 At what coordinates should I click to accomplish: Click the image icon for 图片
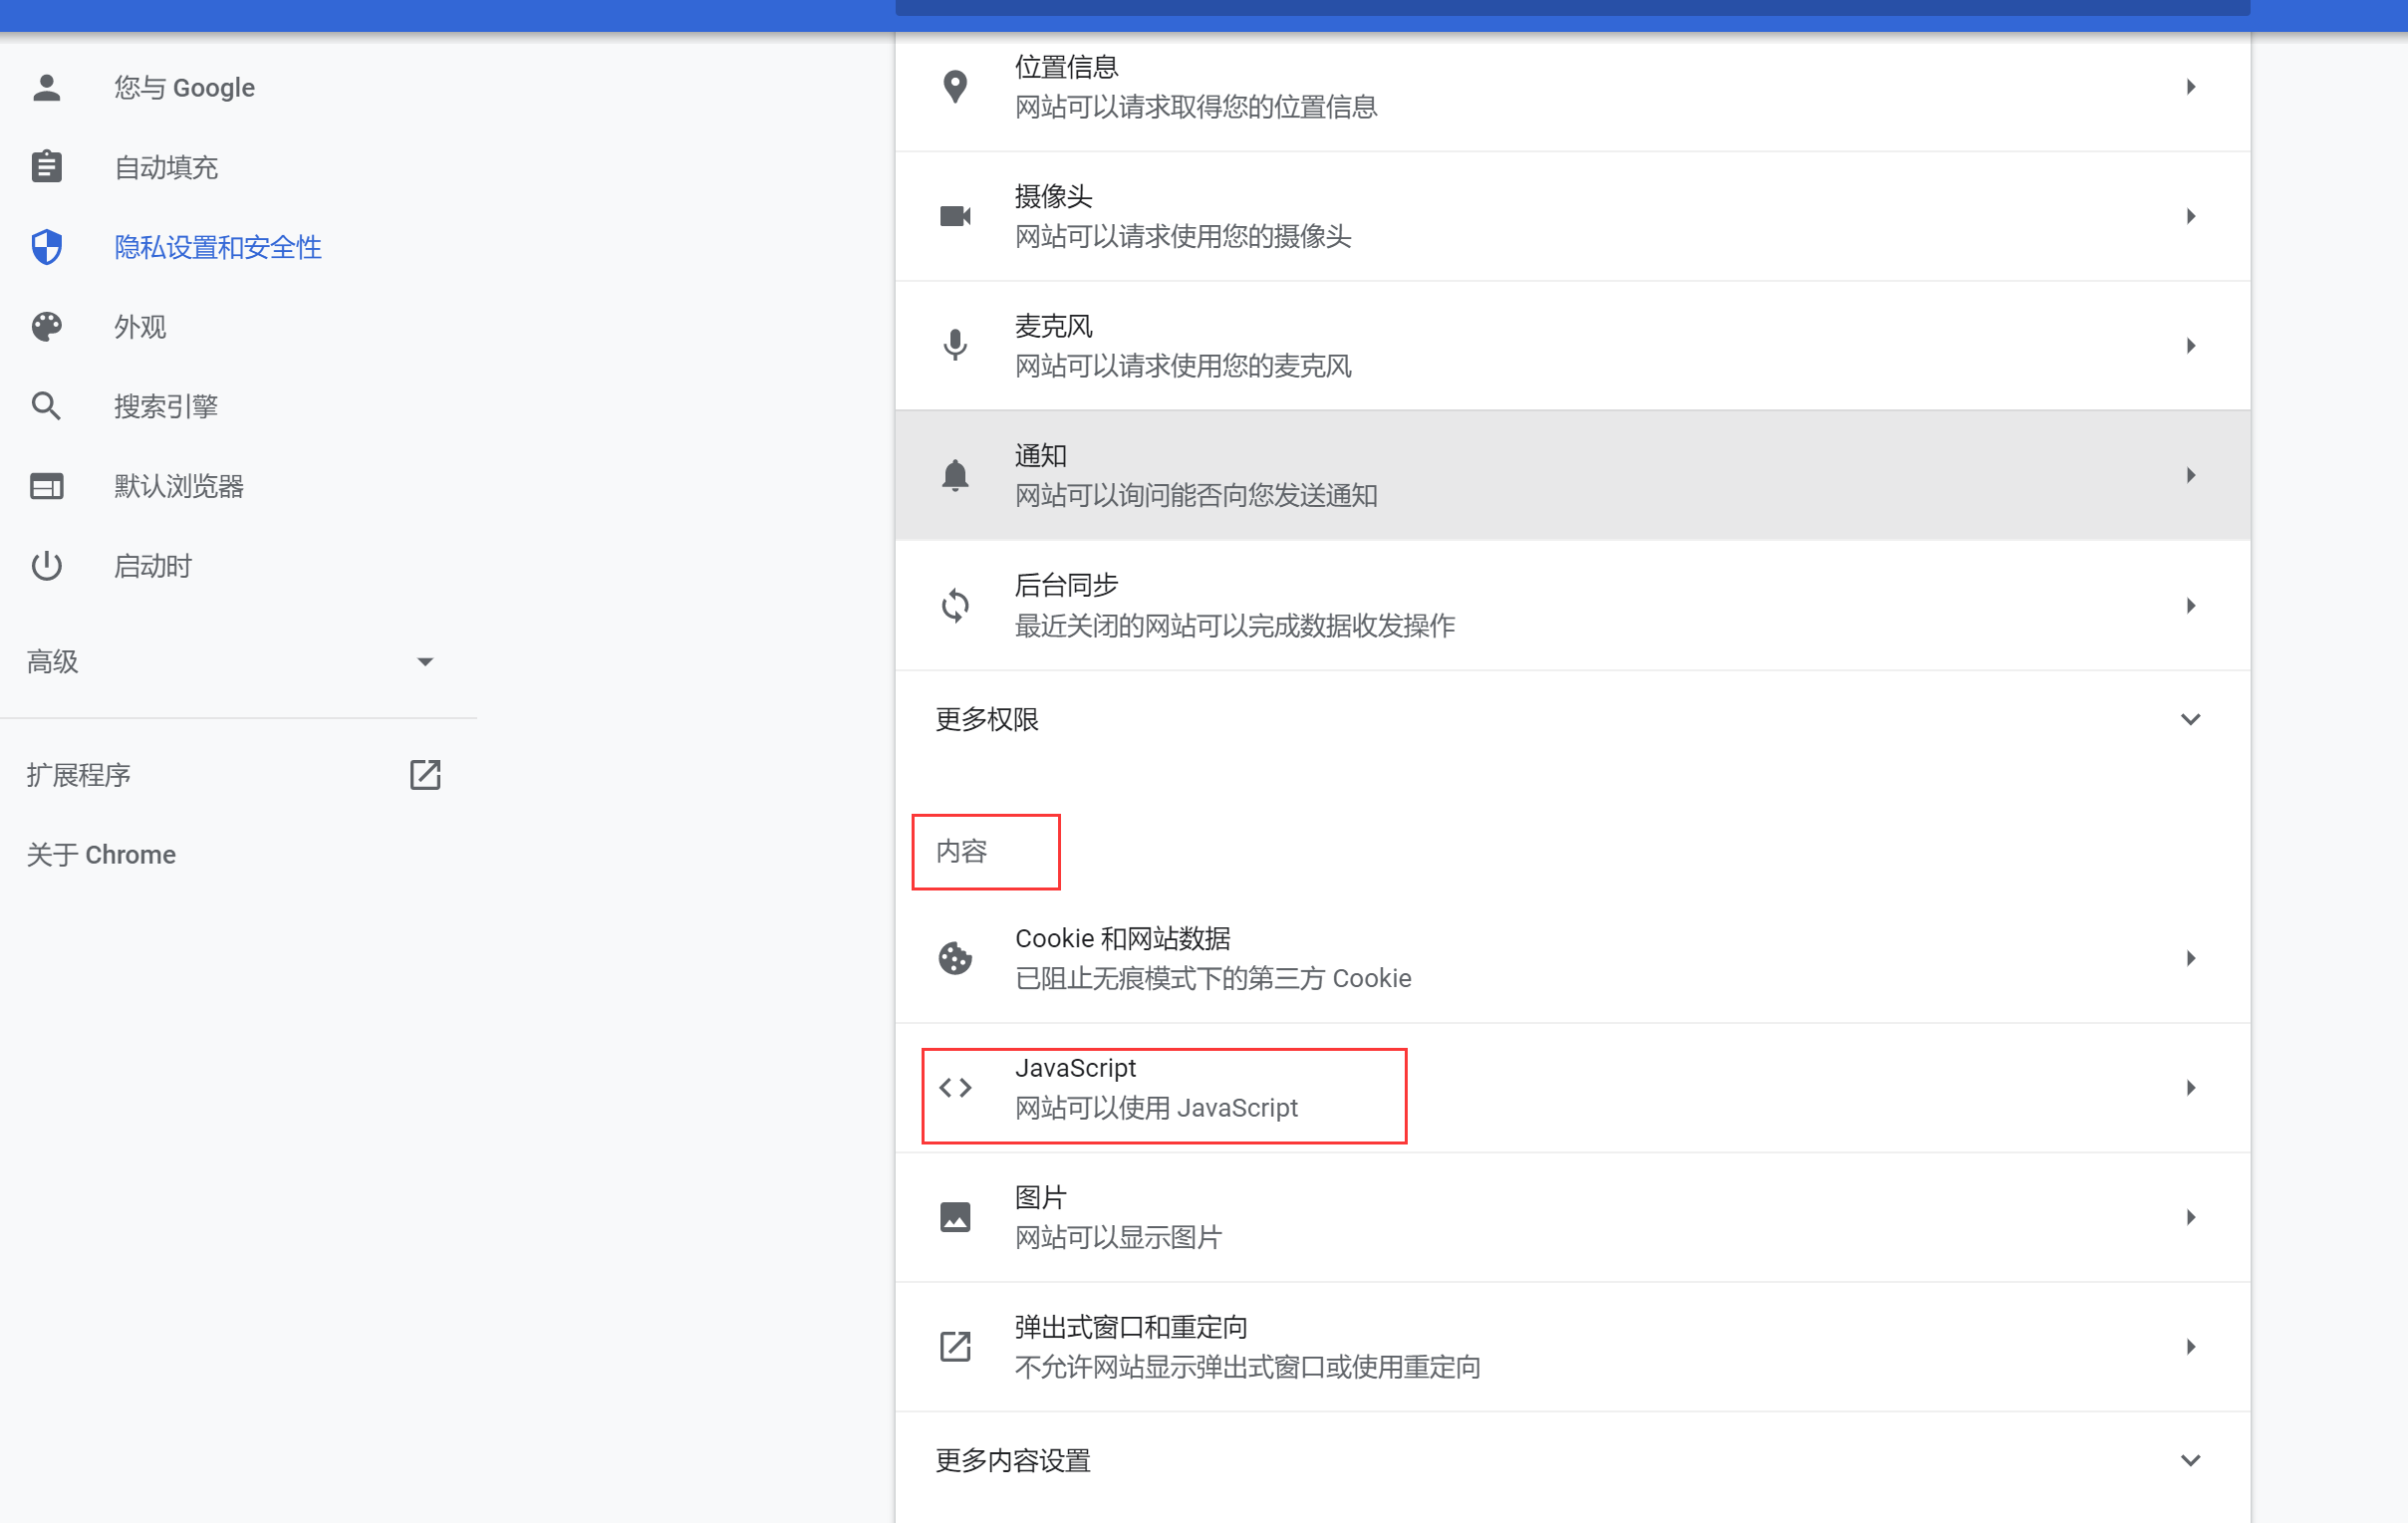point(955,1217)
